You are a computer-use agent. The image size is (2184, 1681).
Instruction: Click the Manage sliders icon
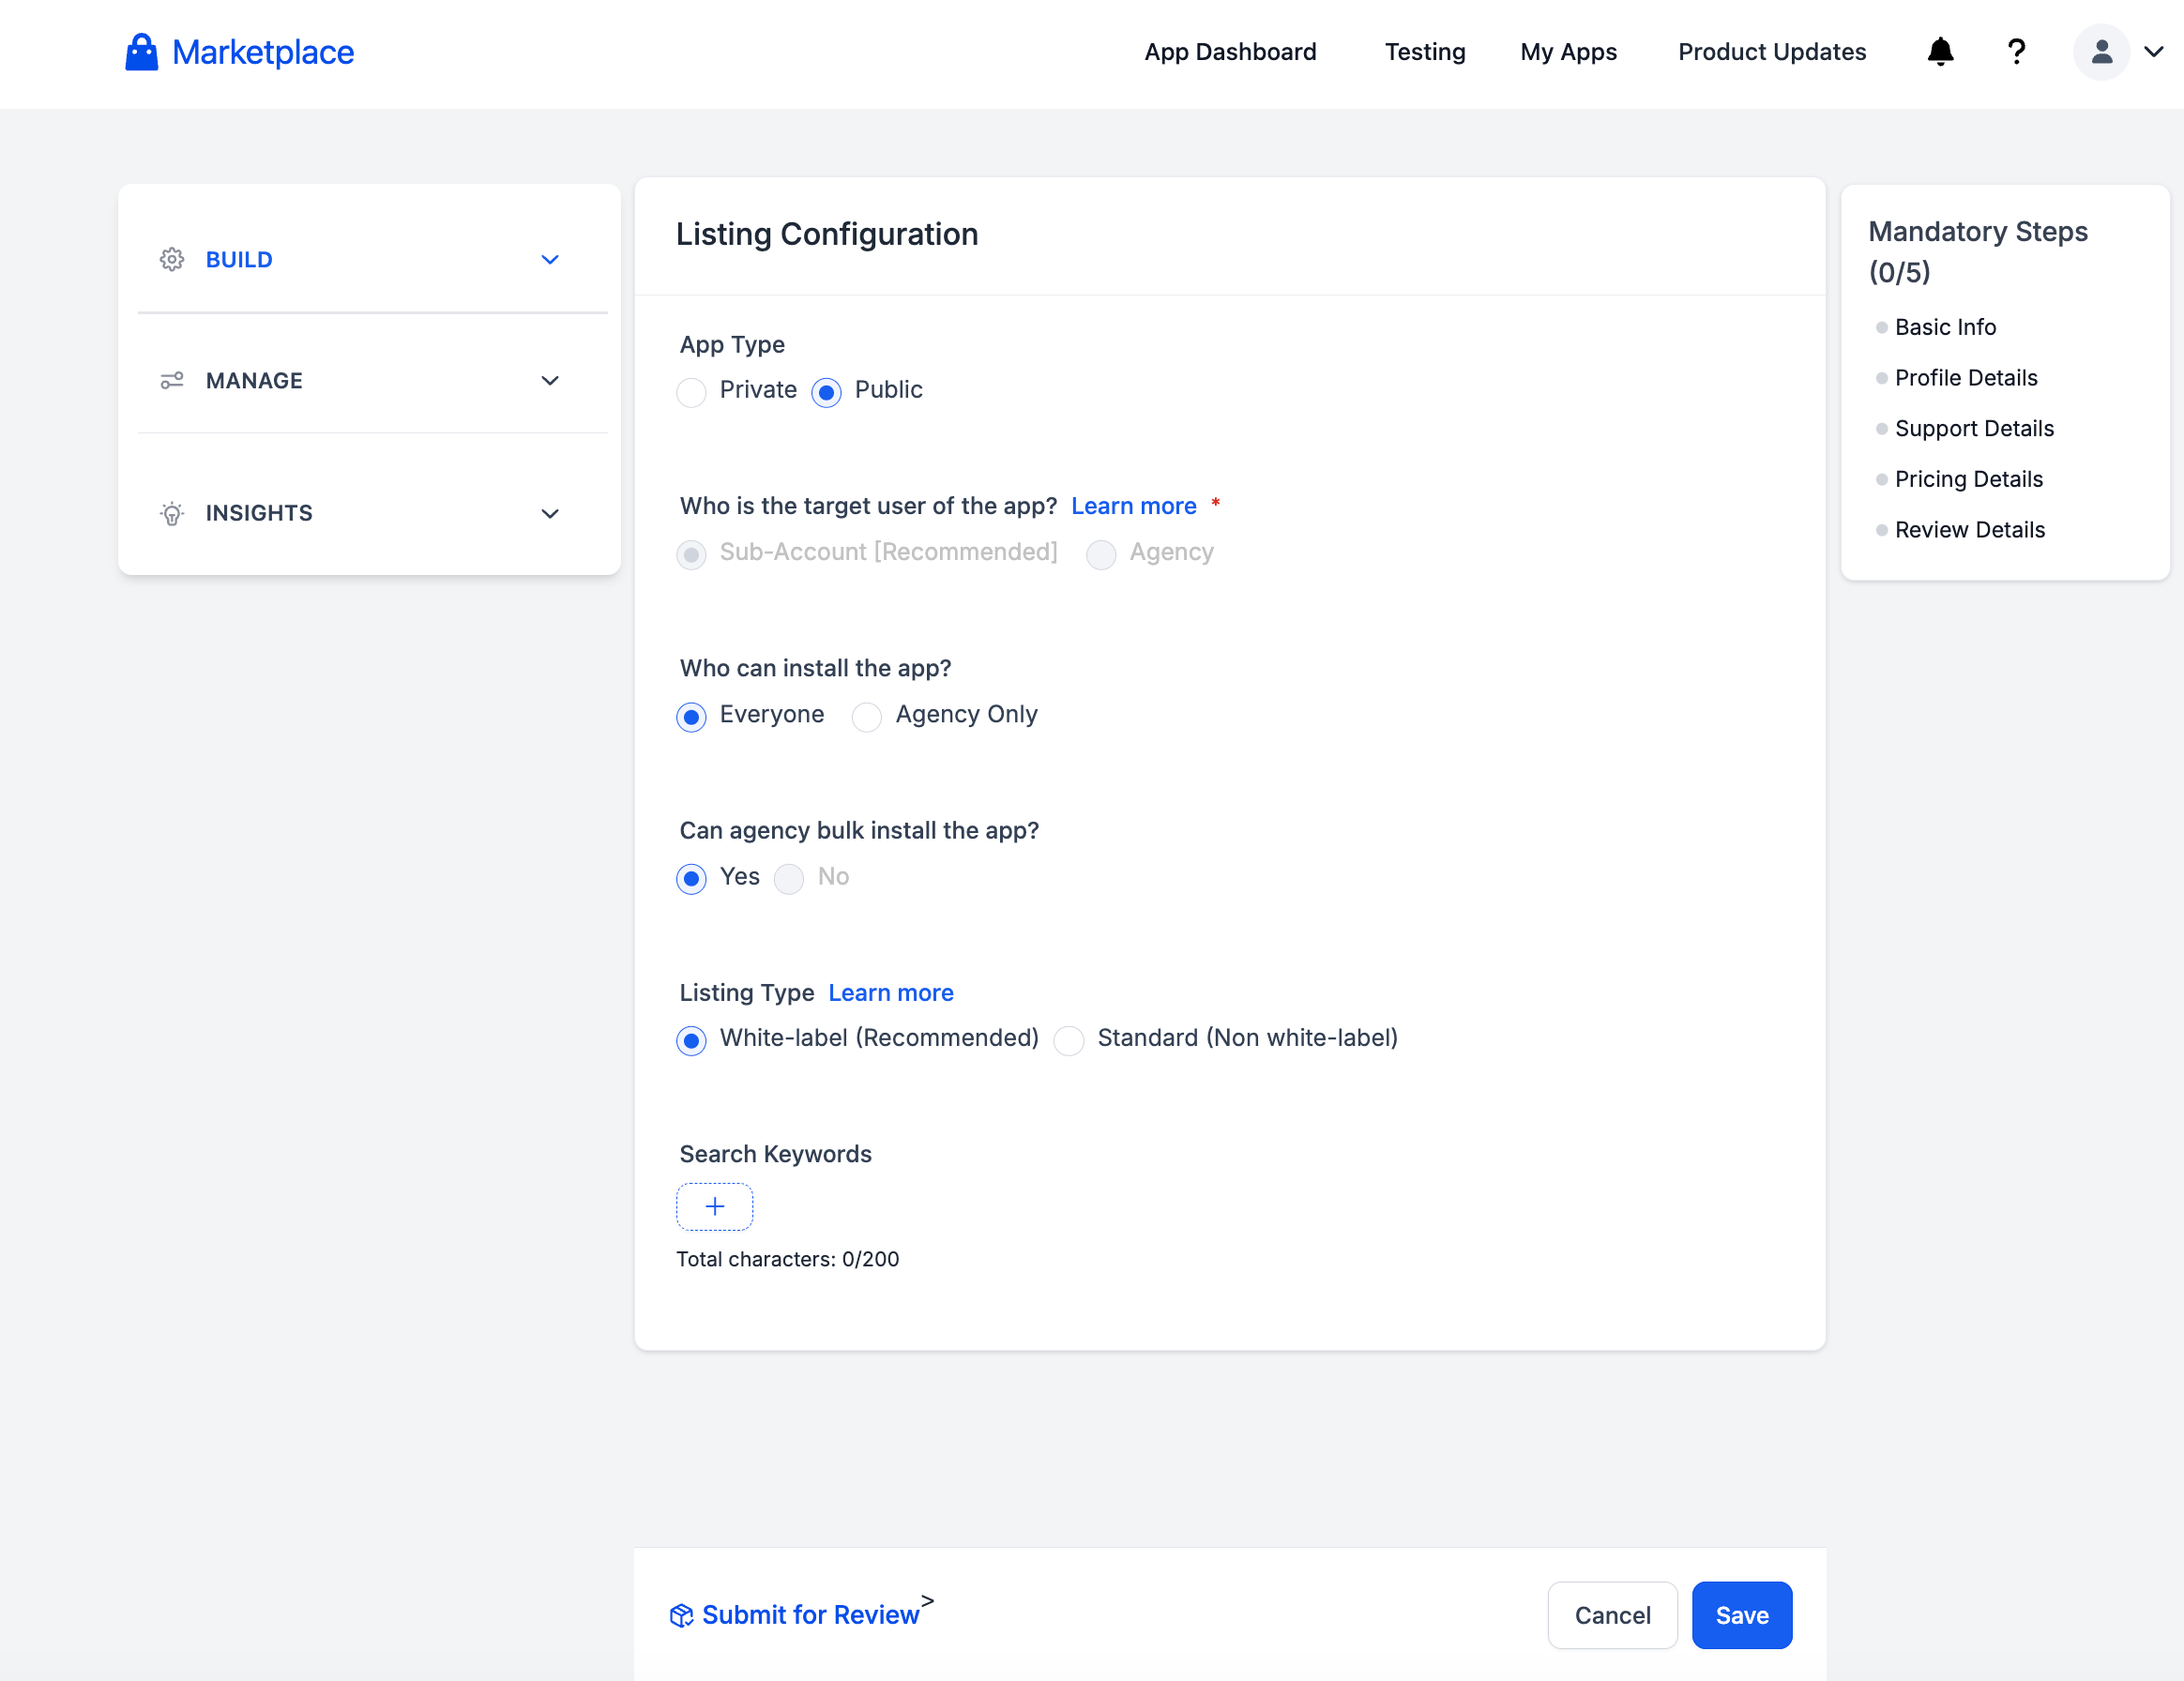tap(172, 381)
